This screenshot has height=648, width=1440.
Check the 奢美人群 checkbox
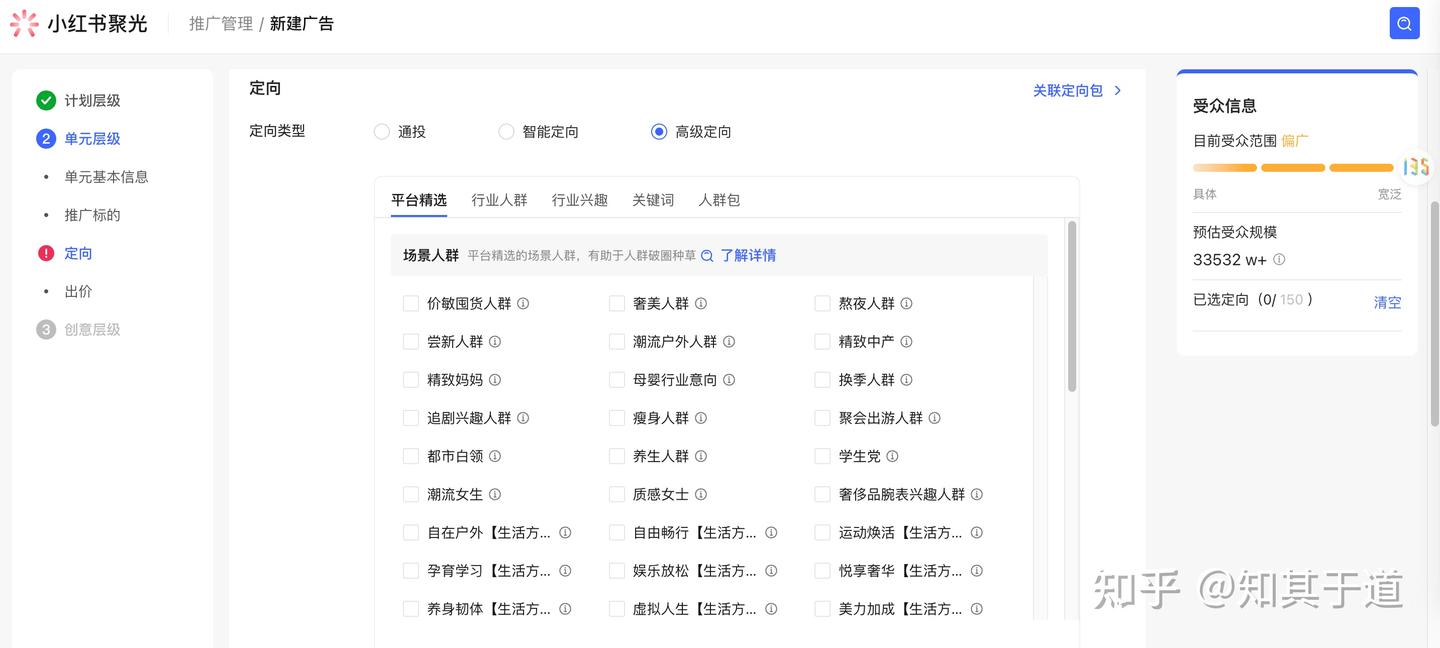click(617, 303)
